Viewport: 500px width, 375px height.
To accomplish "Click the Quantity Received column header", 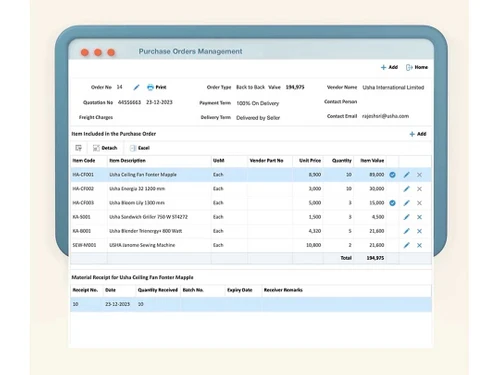I will pos(158,290).
